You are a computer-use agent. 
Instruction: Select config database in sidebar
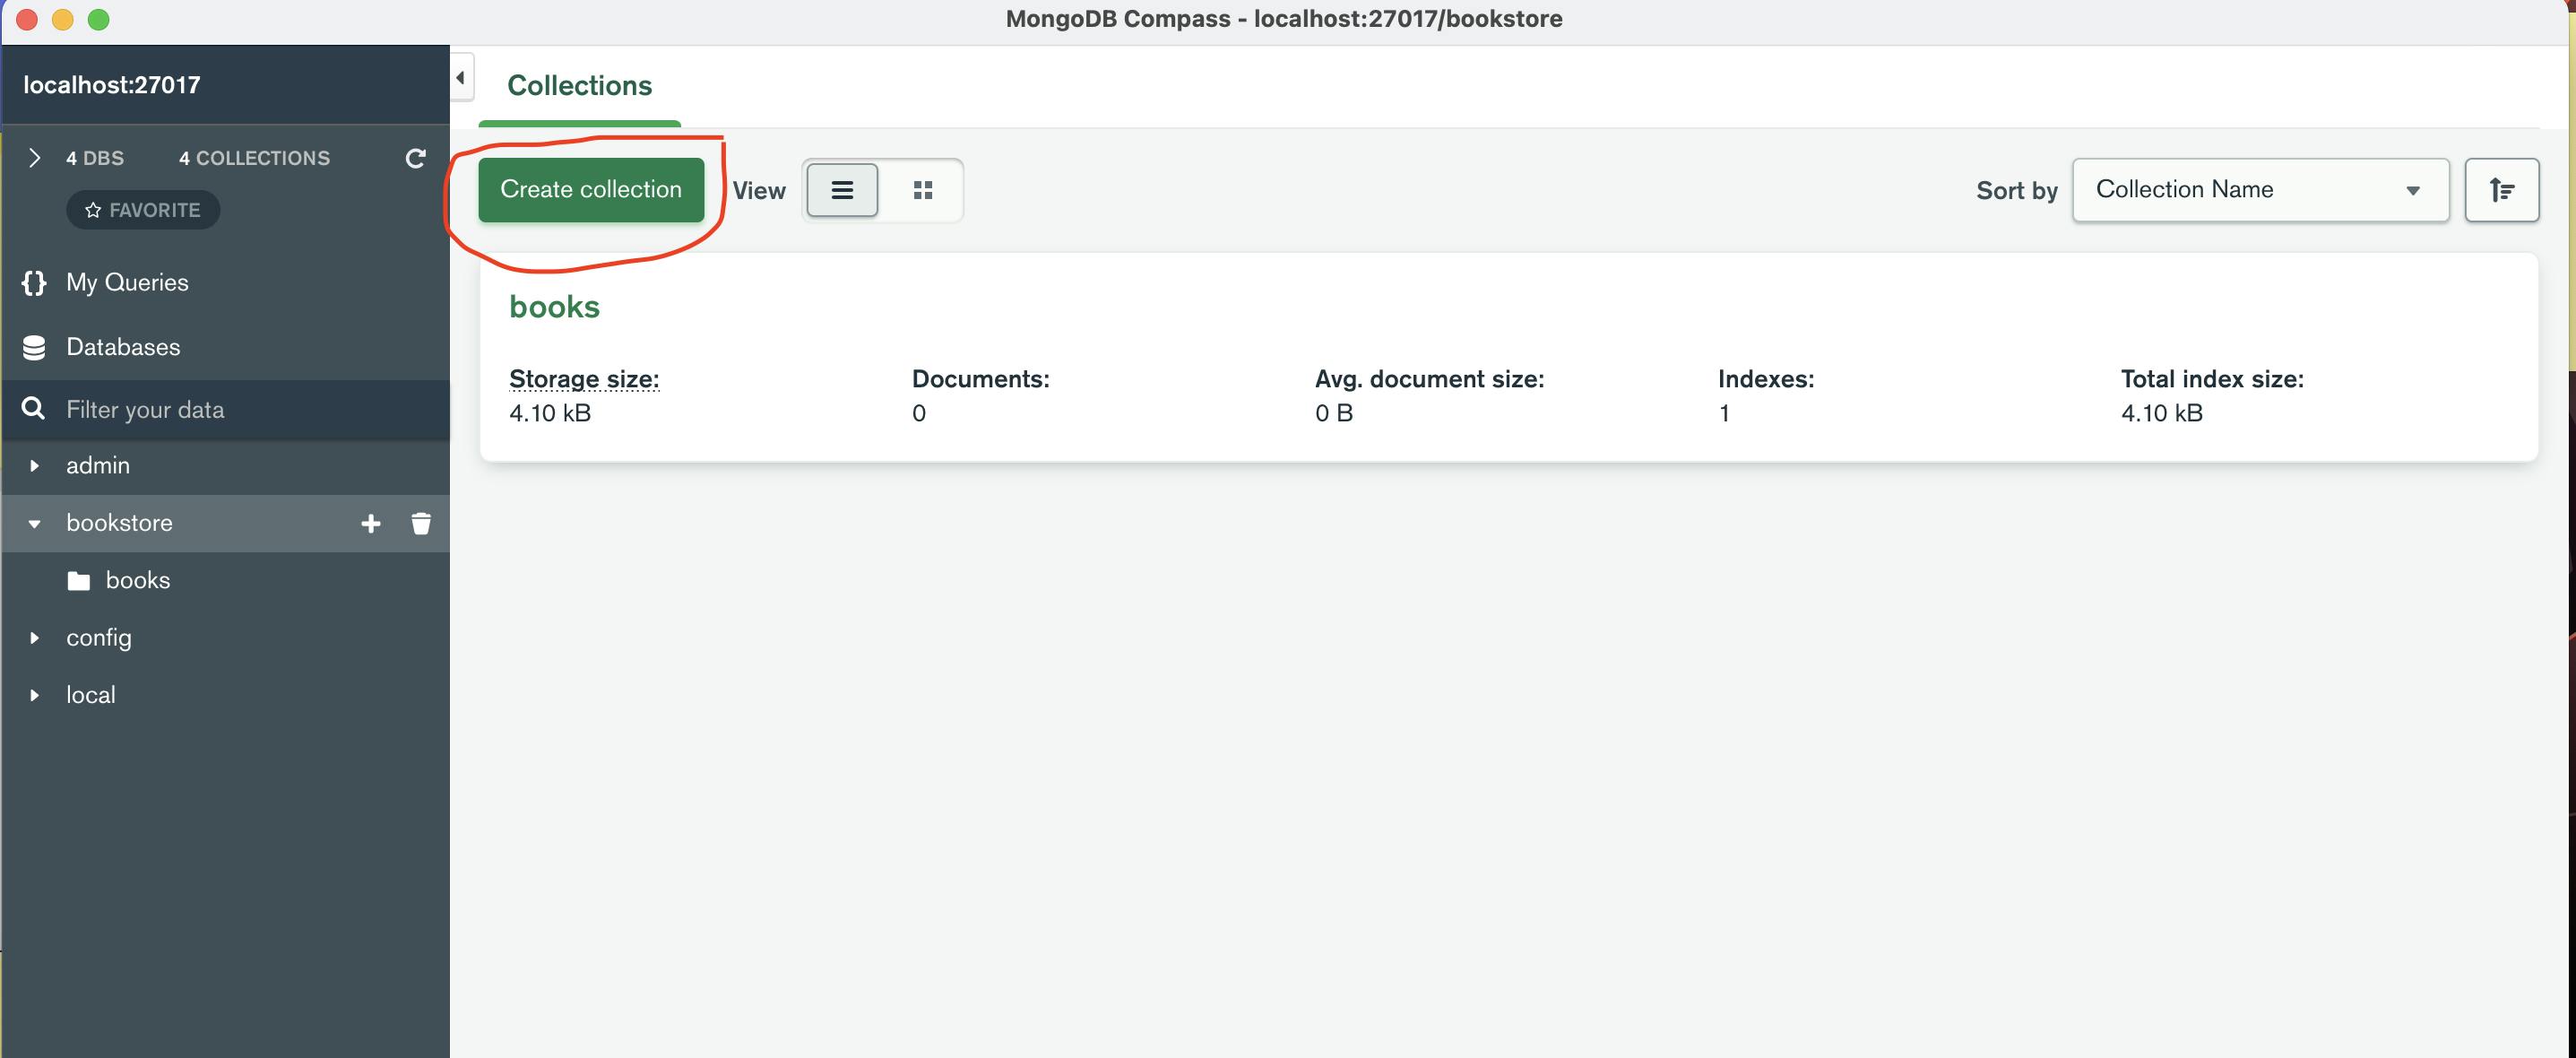tap(226, 638)
